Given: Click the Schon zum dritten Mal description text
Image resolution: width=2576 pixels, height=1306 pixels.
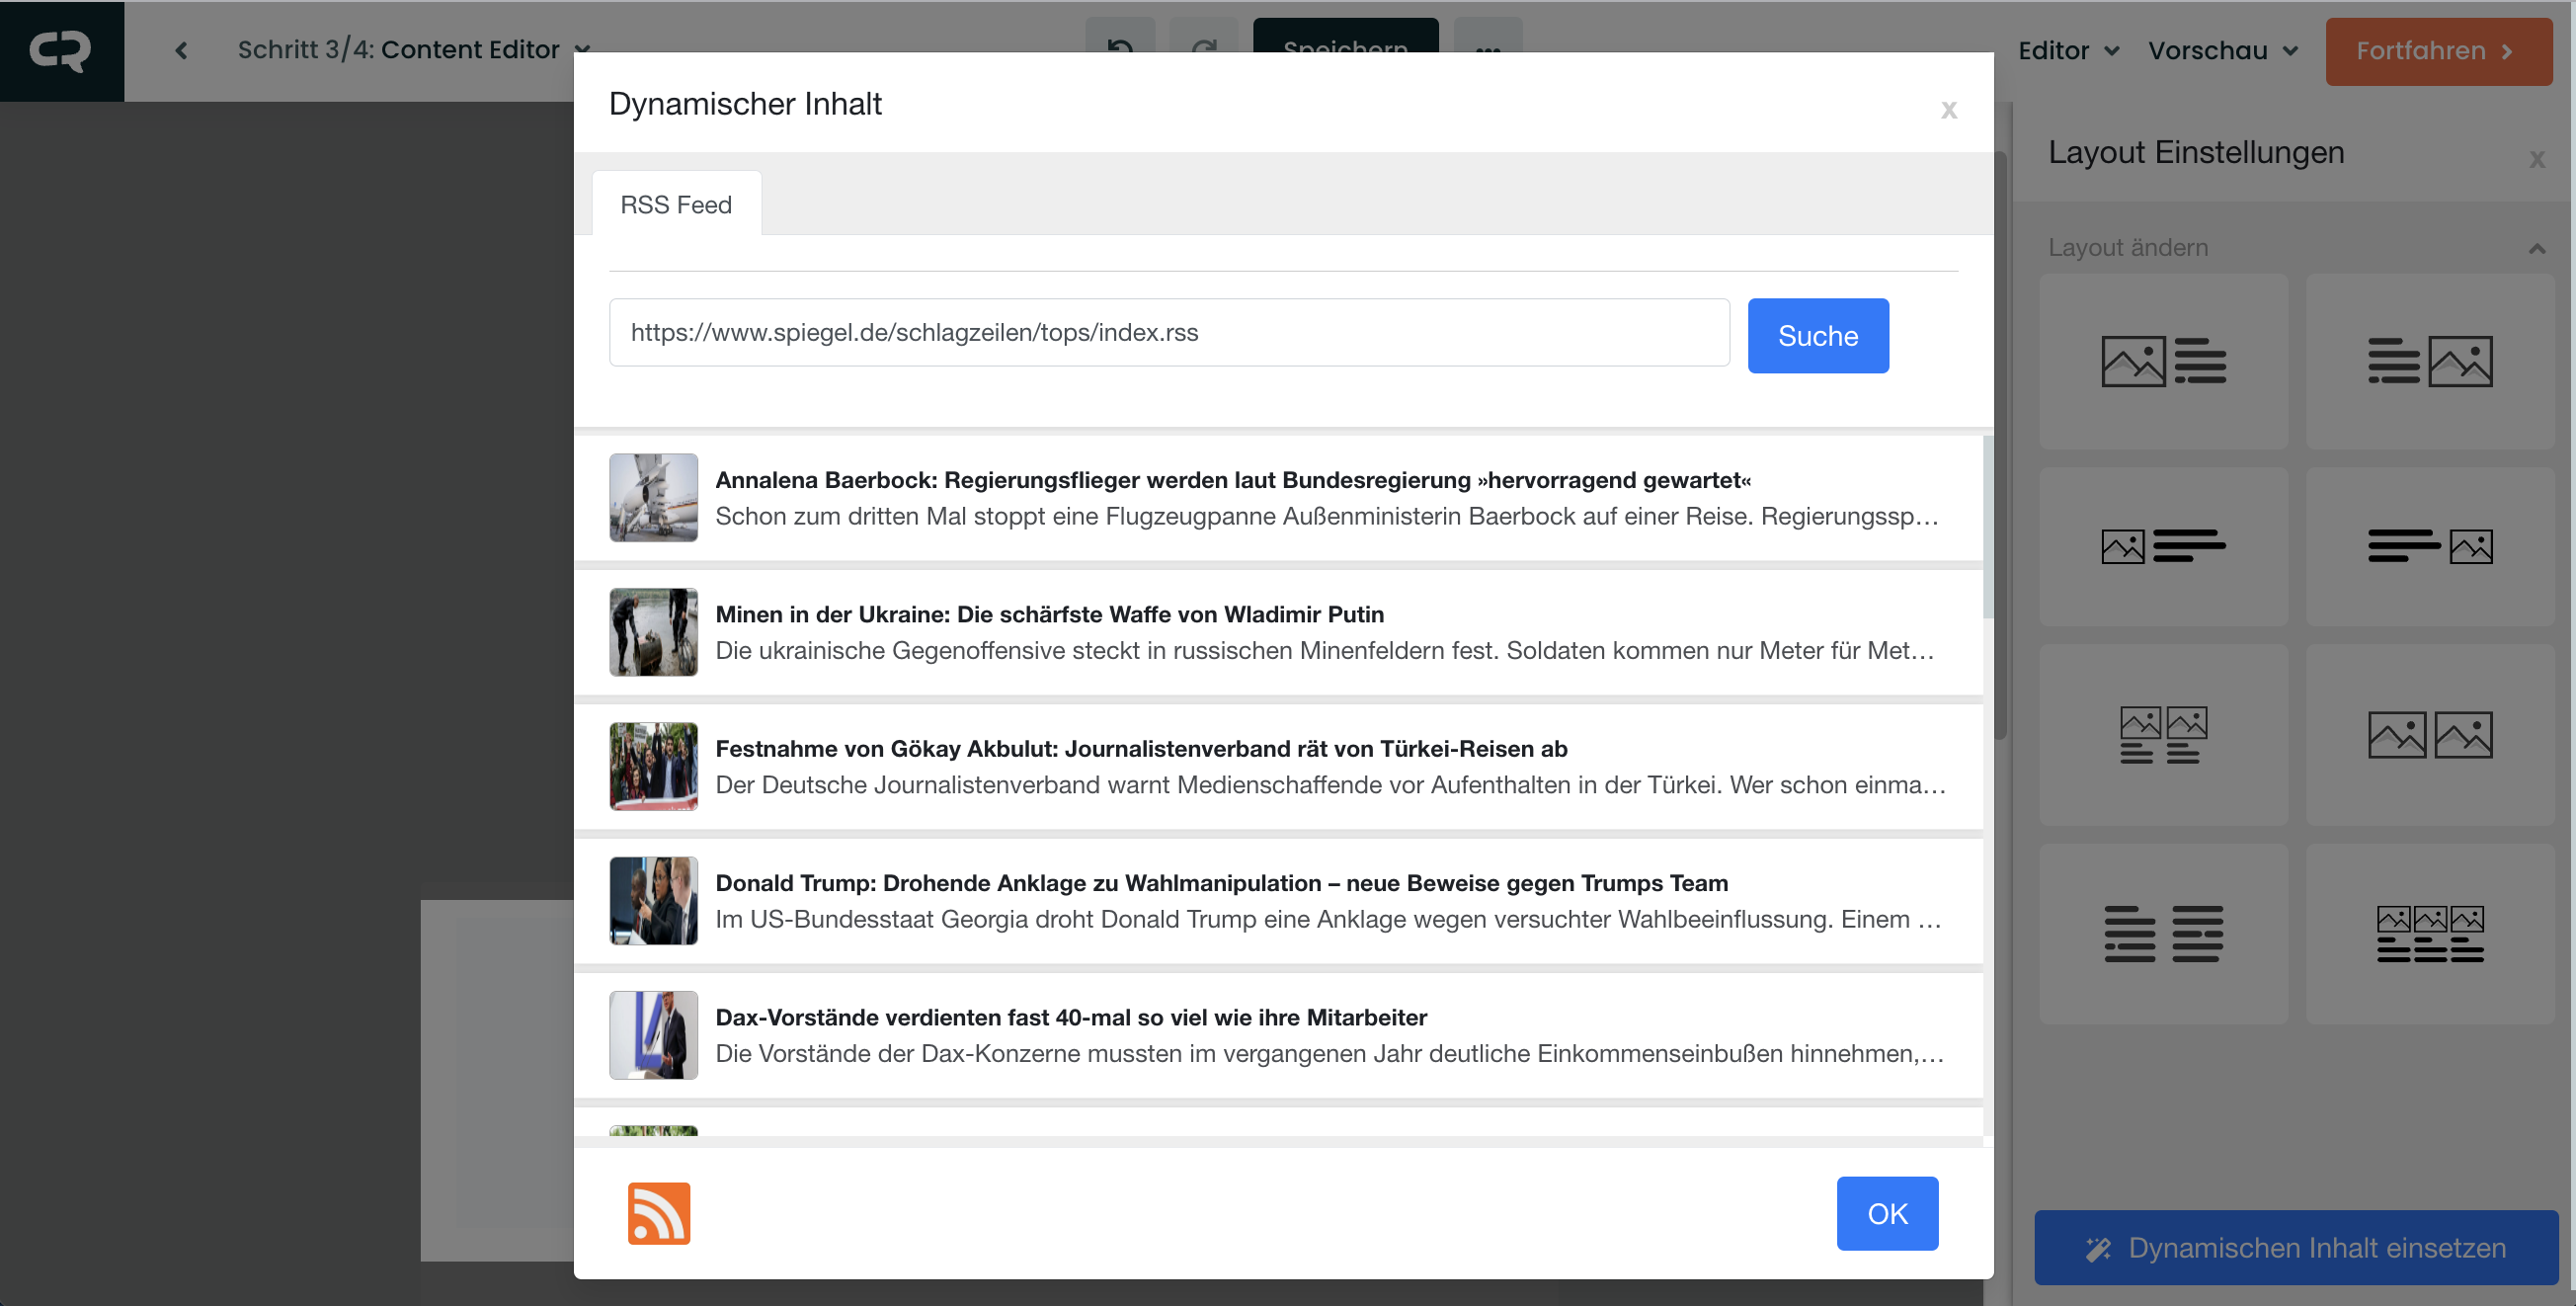Looking at the screenshot, I should tap(1326, 516).
